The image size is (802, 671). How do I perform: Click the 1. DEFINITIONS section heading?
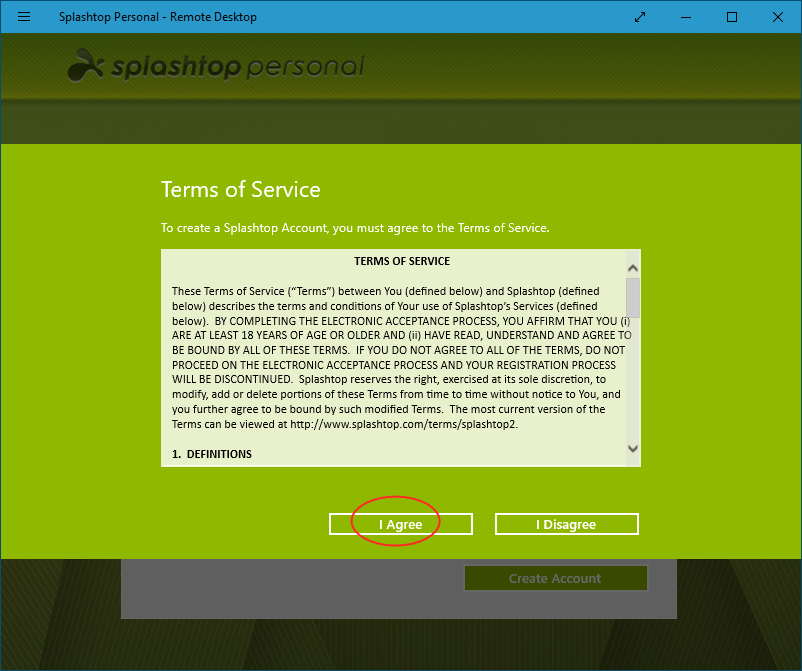(x=212, y=454)
